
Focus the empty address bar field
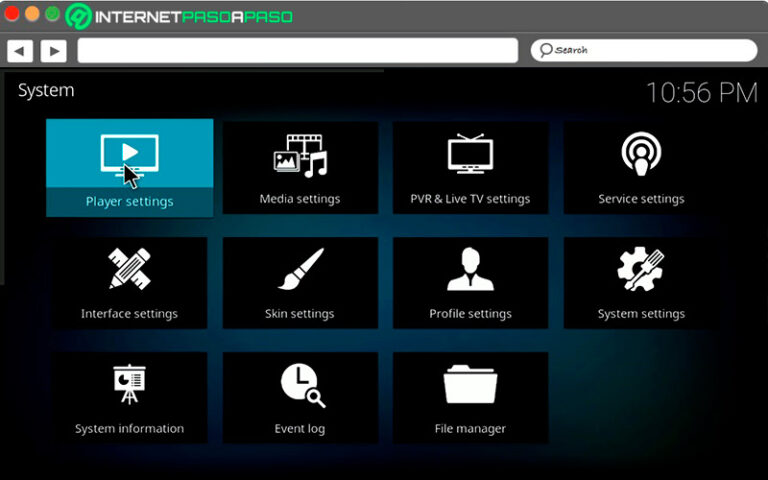297,50
